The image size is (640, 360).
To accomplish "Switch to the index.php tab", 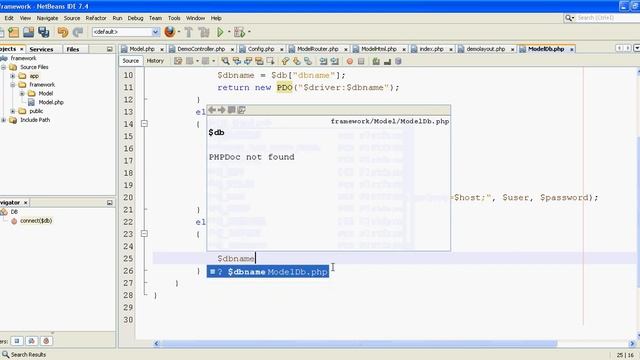I will (x=431, y=49).
